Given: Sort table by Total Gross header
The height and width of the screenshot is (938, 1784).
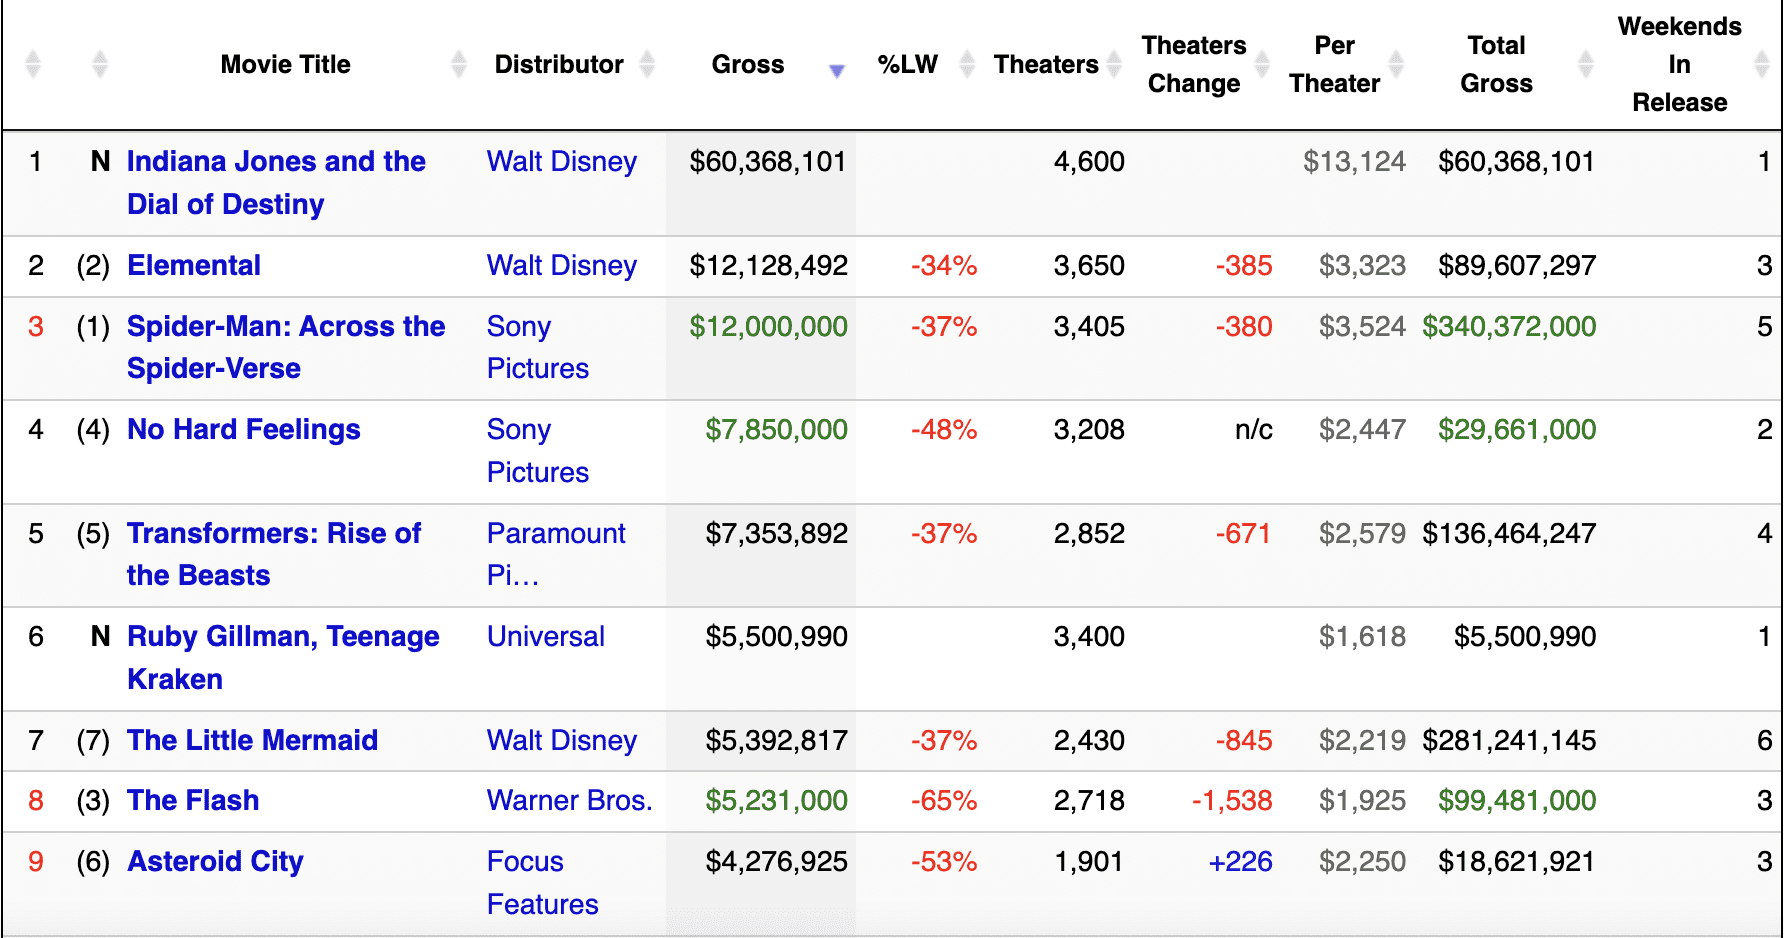Looking at the screenshot, I should [x=1496, y=64].
